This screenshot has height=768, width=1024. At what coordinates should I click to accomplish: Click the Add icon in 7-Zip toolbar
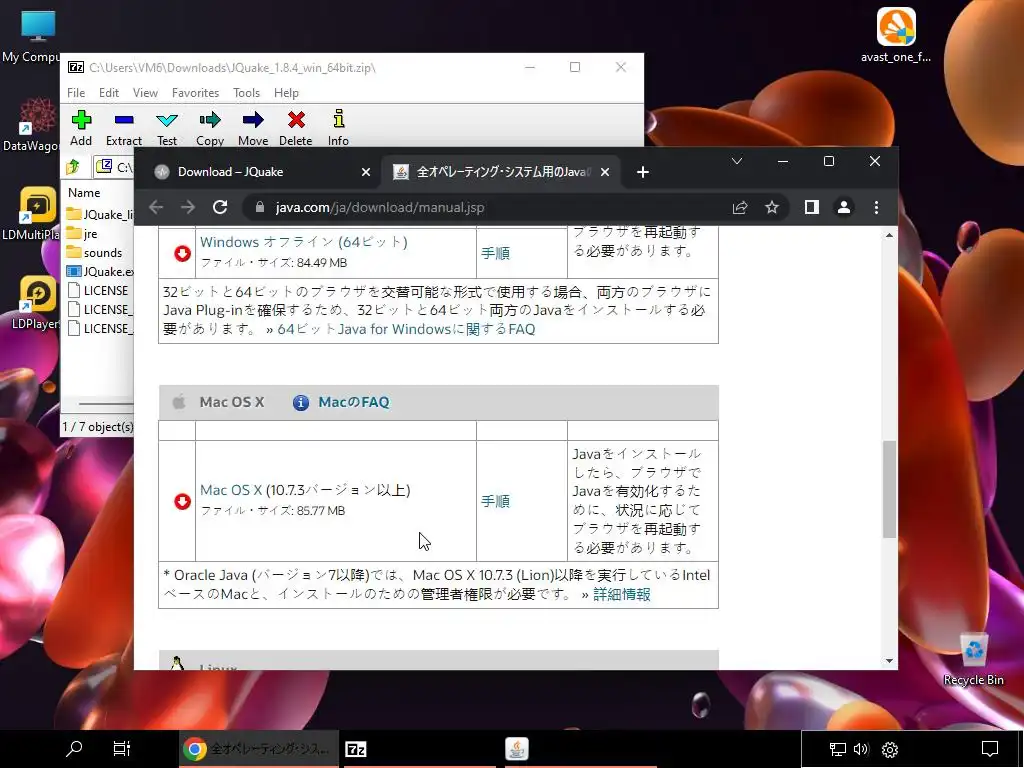coord(81,120)
